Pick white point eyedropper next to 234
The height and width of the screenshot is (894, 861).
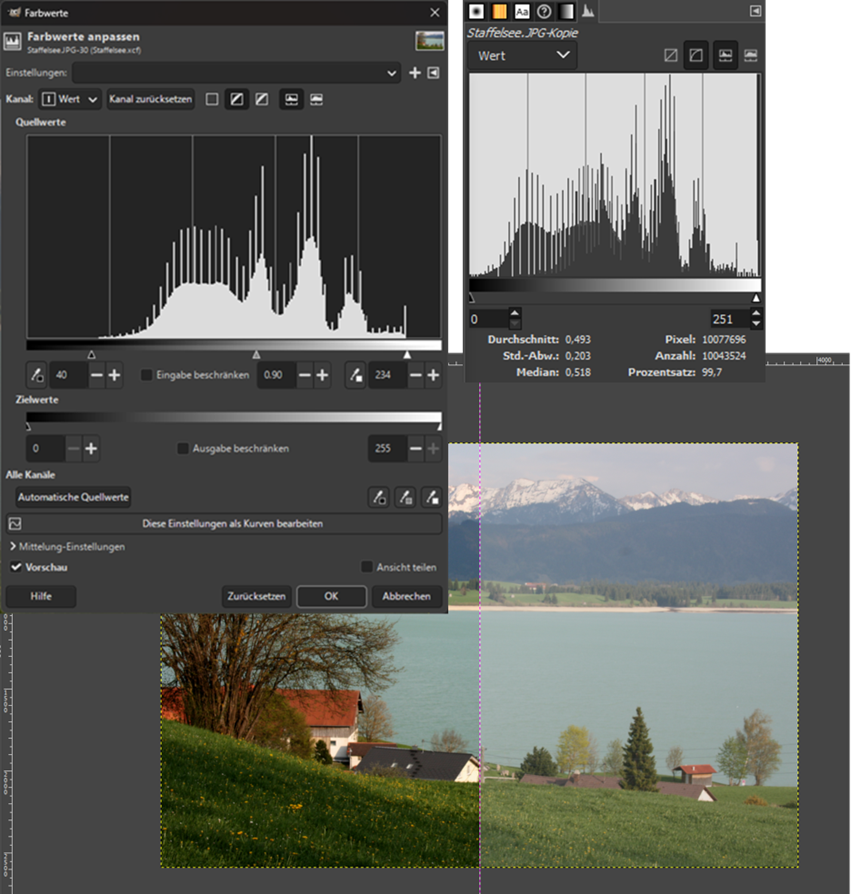356,375
